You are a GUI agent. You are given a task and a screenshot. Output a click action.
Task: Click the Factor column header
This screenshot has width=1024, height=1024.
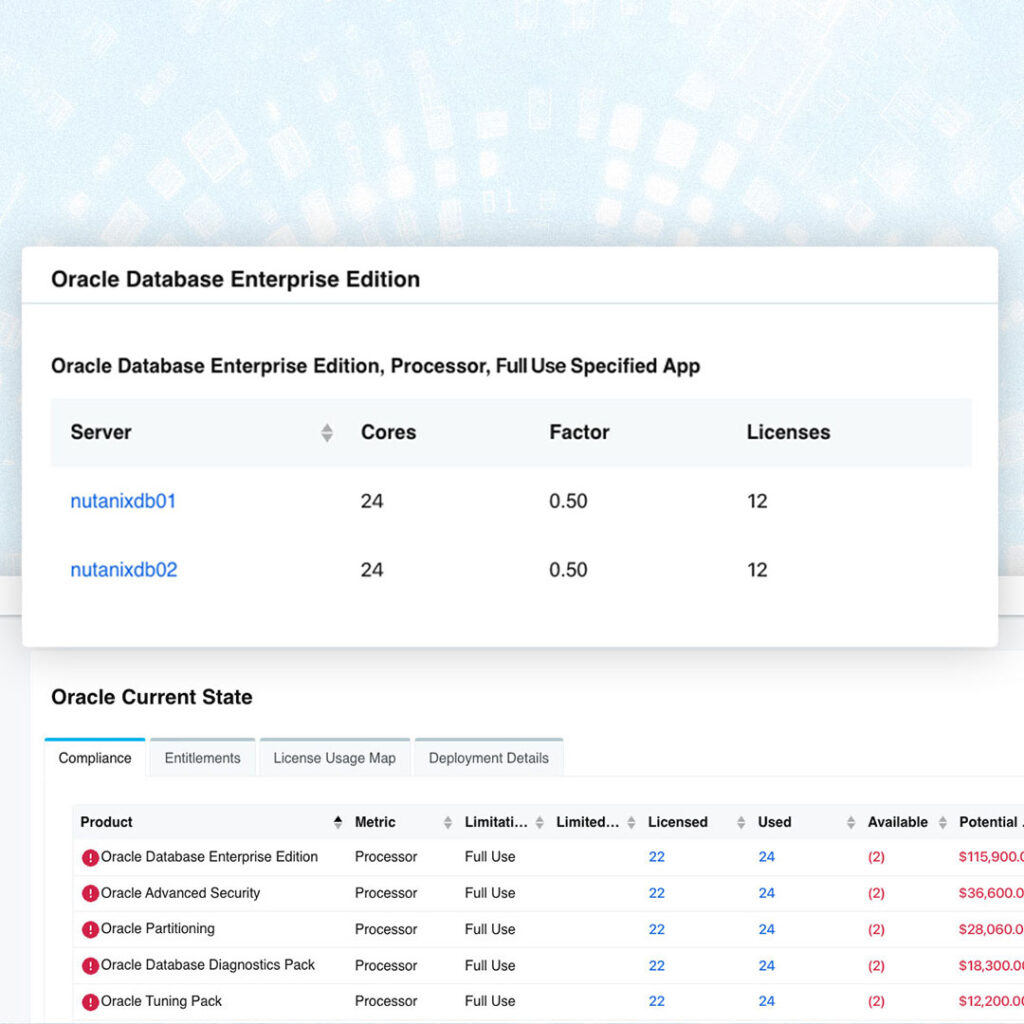point(579,432)
